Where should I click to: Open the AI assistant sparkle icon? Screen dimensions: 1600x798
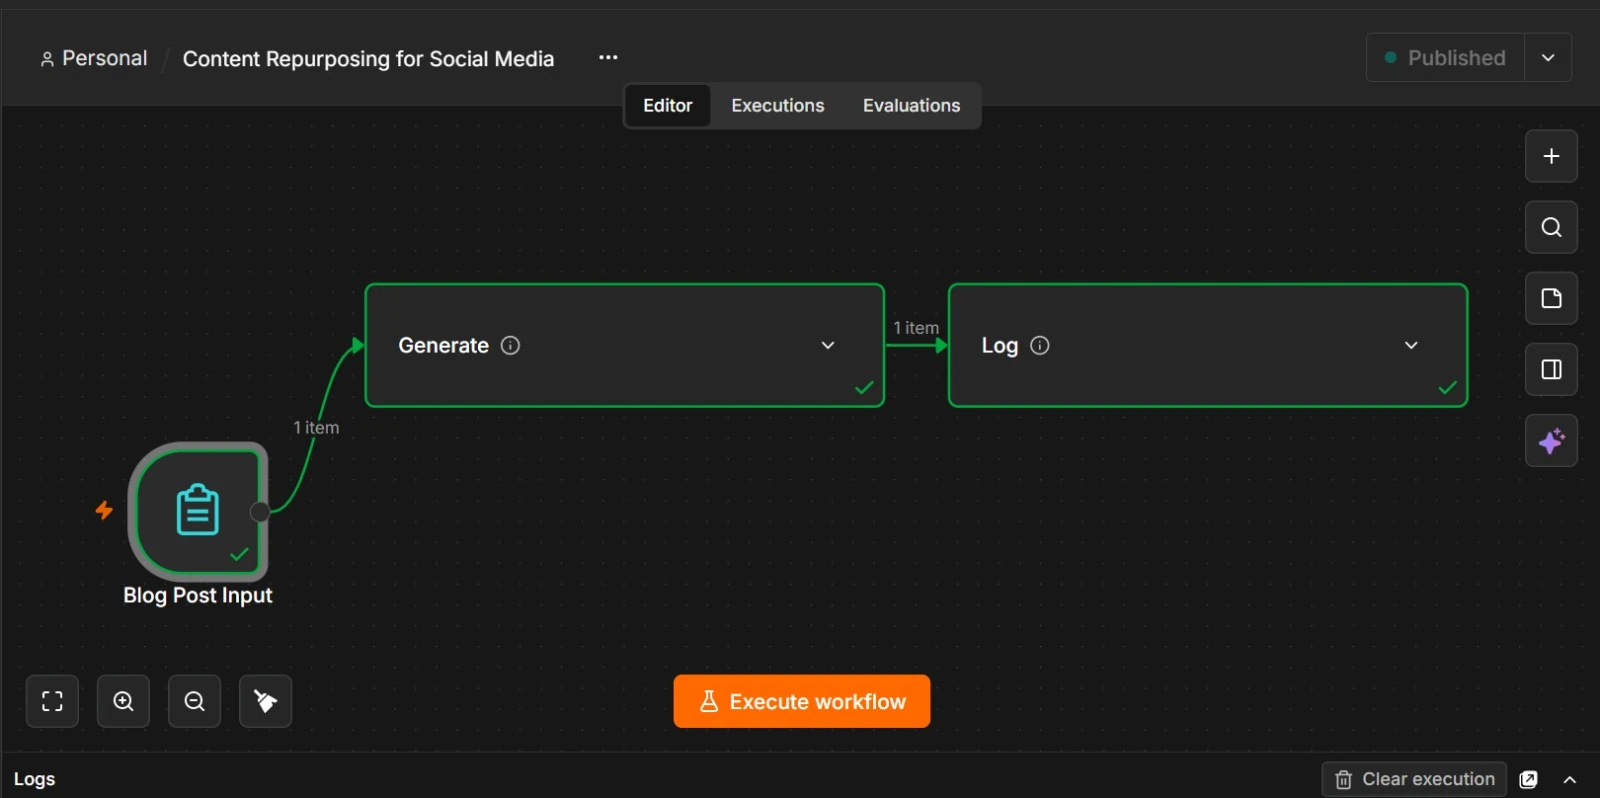(x=1551, y=441)
